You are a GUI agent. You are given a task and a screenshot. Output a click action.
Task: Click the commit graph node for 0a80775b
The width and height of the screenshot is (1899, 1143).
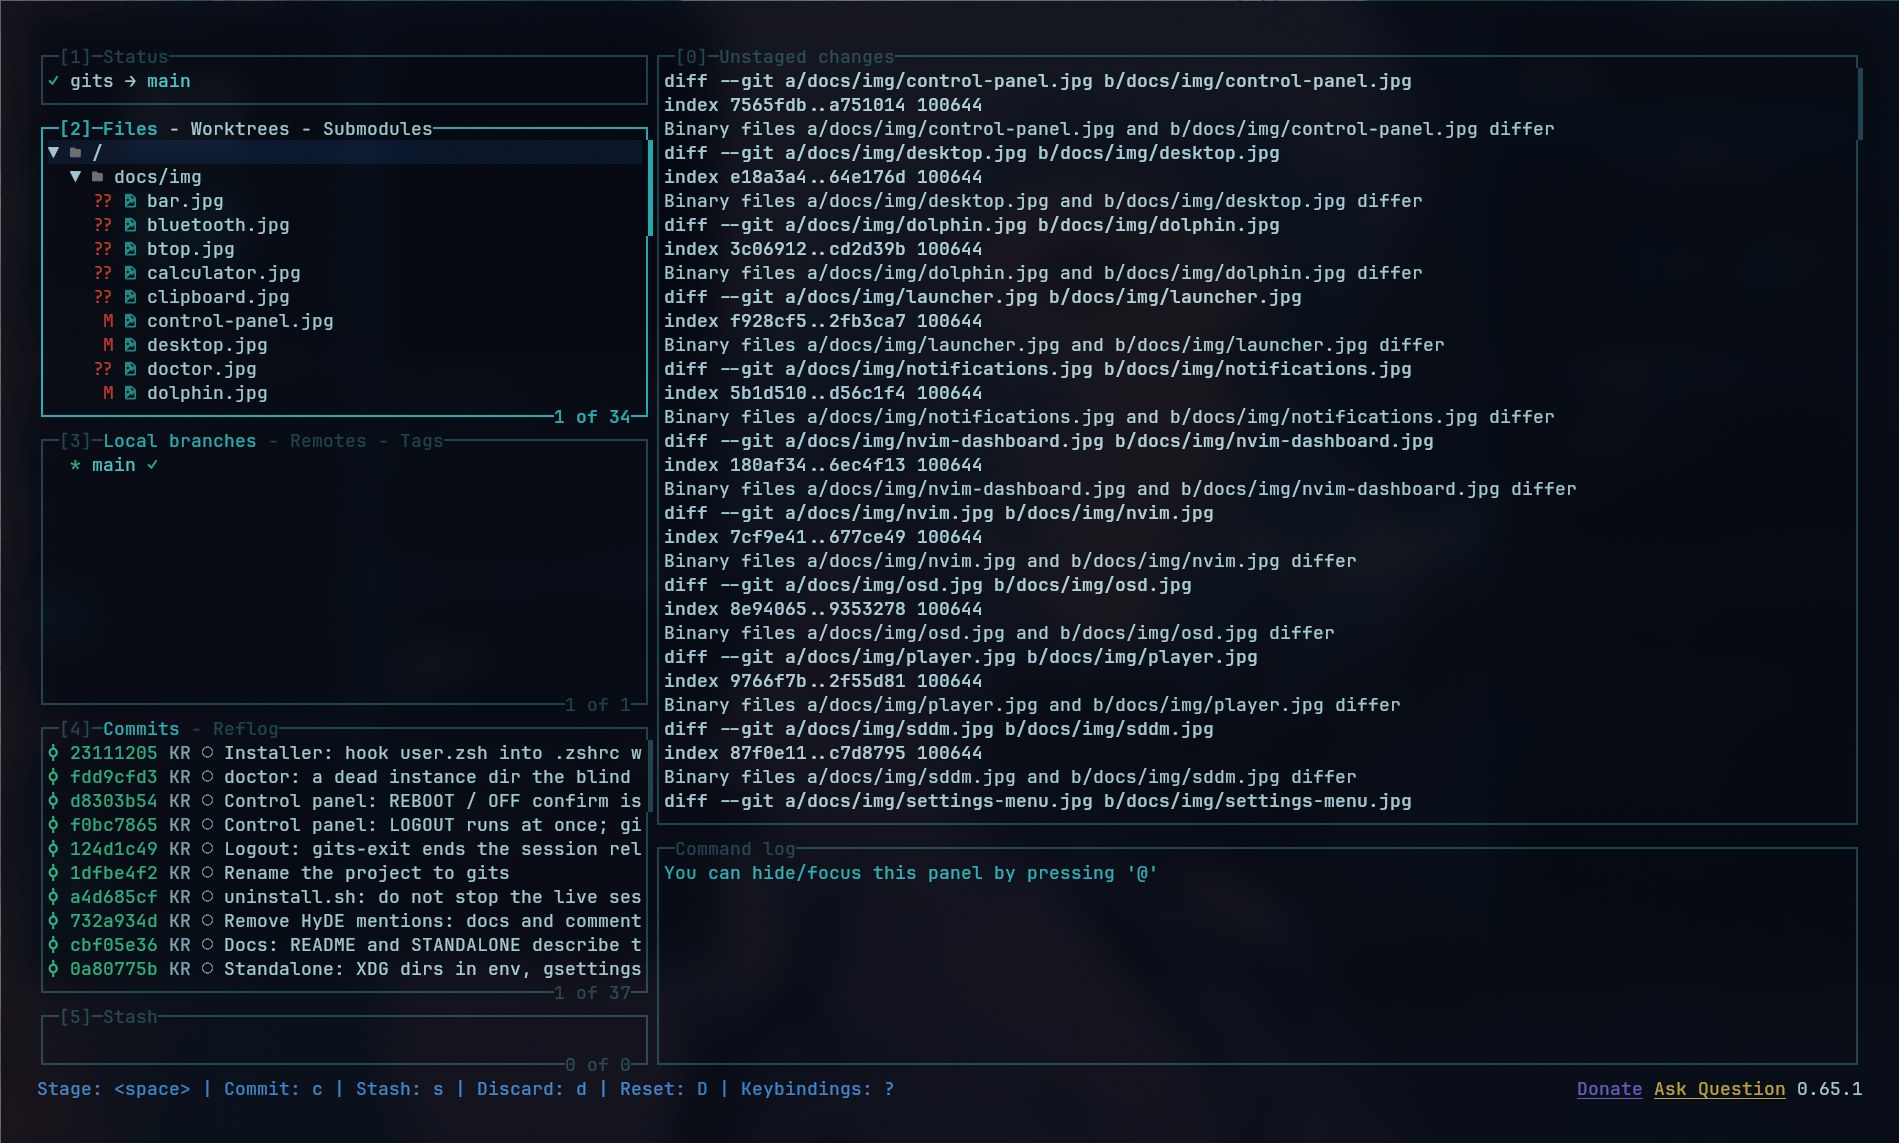point(53,969)
